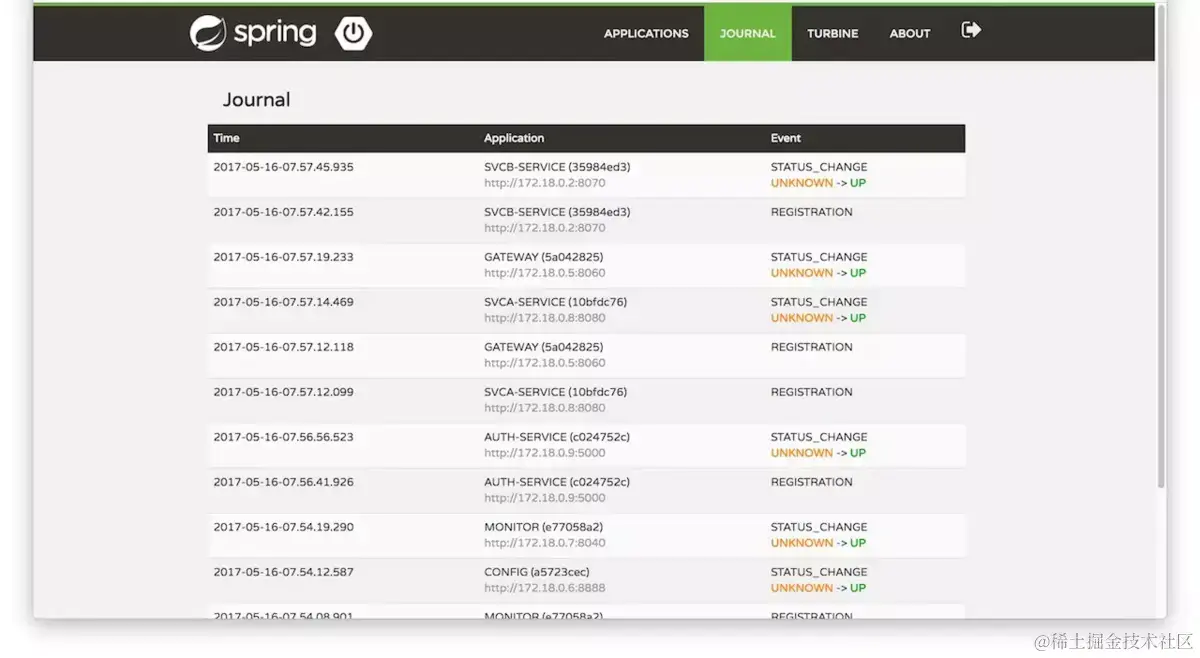This screenshot has height=658, width=1200.
Task: Click the logout arrow icon in the navbar
Action: 971,30
